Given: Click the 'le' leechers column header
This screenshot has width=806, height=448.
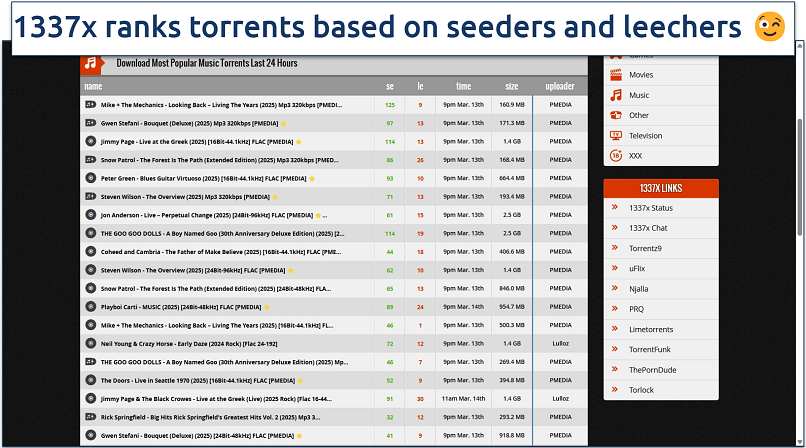Looking at the screenshot, I should click(420, 86).
